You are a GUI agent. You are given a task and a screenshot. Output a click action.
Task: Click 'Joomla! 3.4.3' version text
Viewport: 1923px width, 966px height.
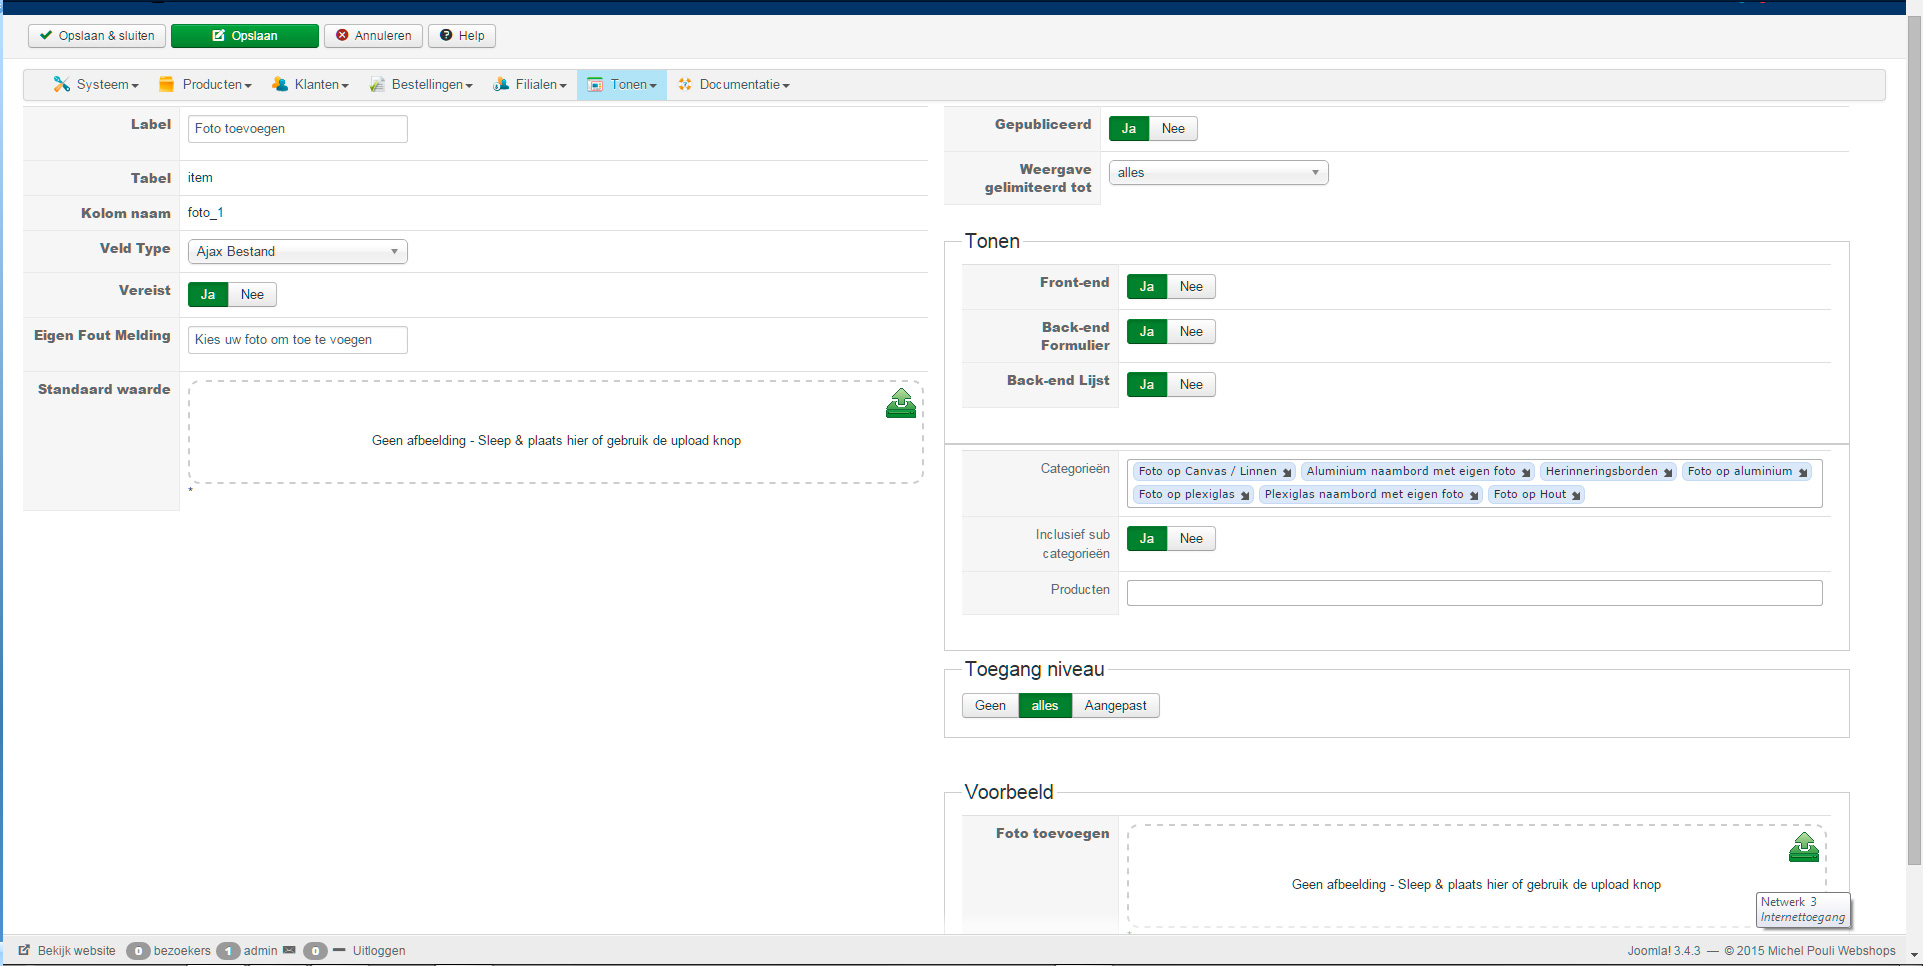point(1663,950)
